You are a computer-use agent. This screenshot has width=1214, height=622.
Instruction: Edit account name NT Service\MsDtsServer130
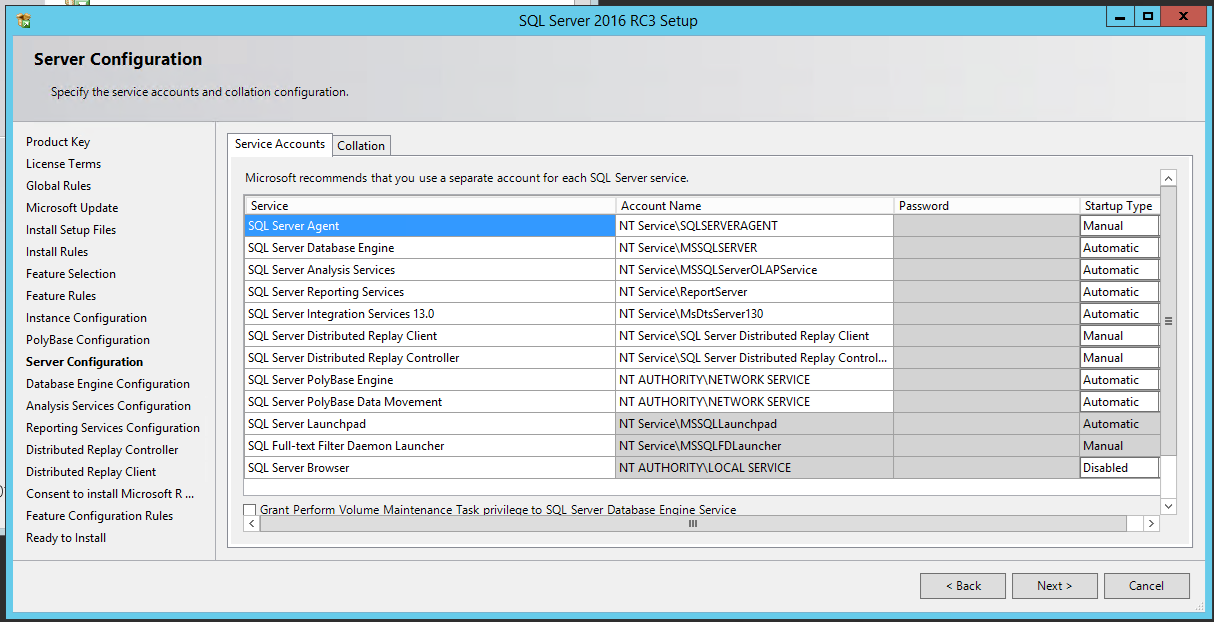[x=755, y=314]
